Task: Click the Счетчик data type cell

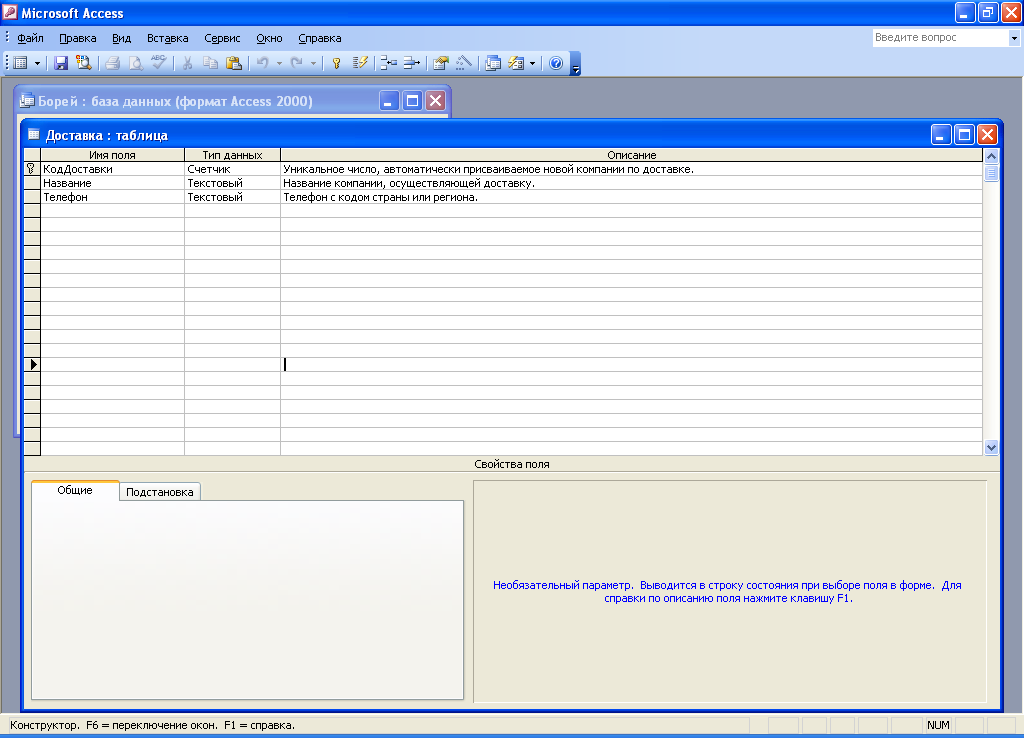Action: point(232,169)
